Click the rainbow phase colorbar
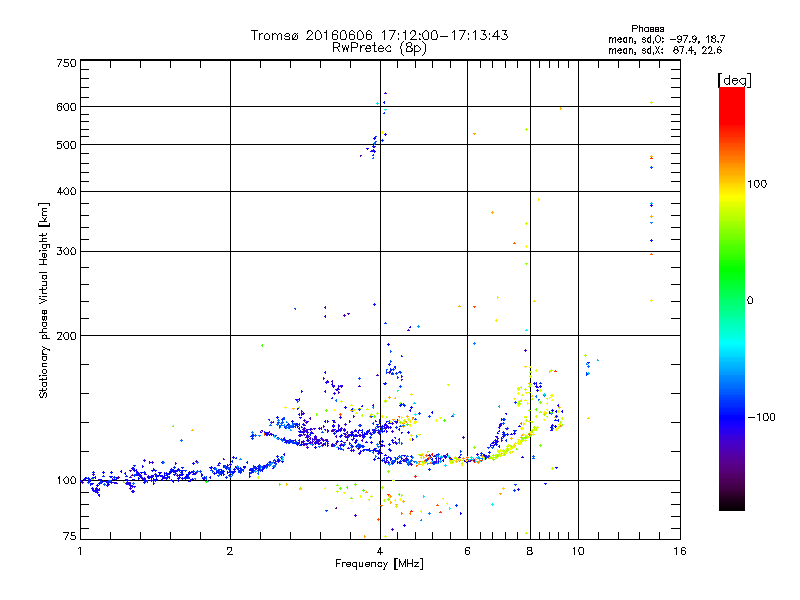 [732, 298]
